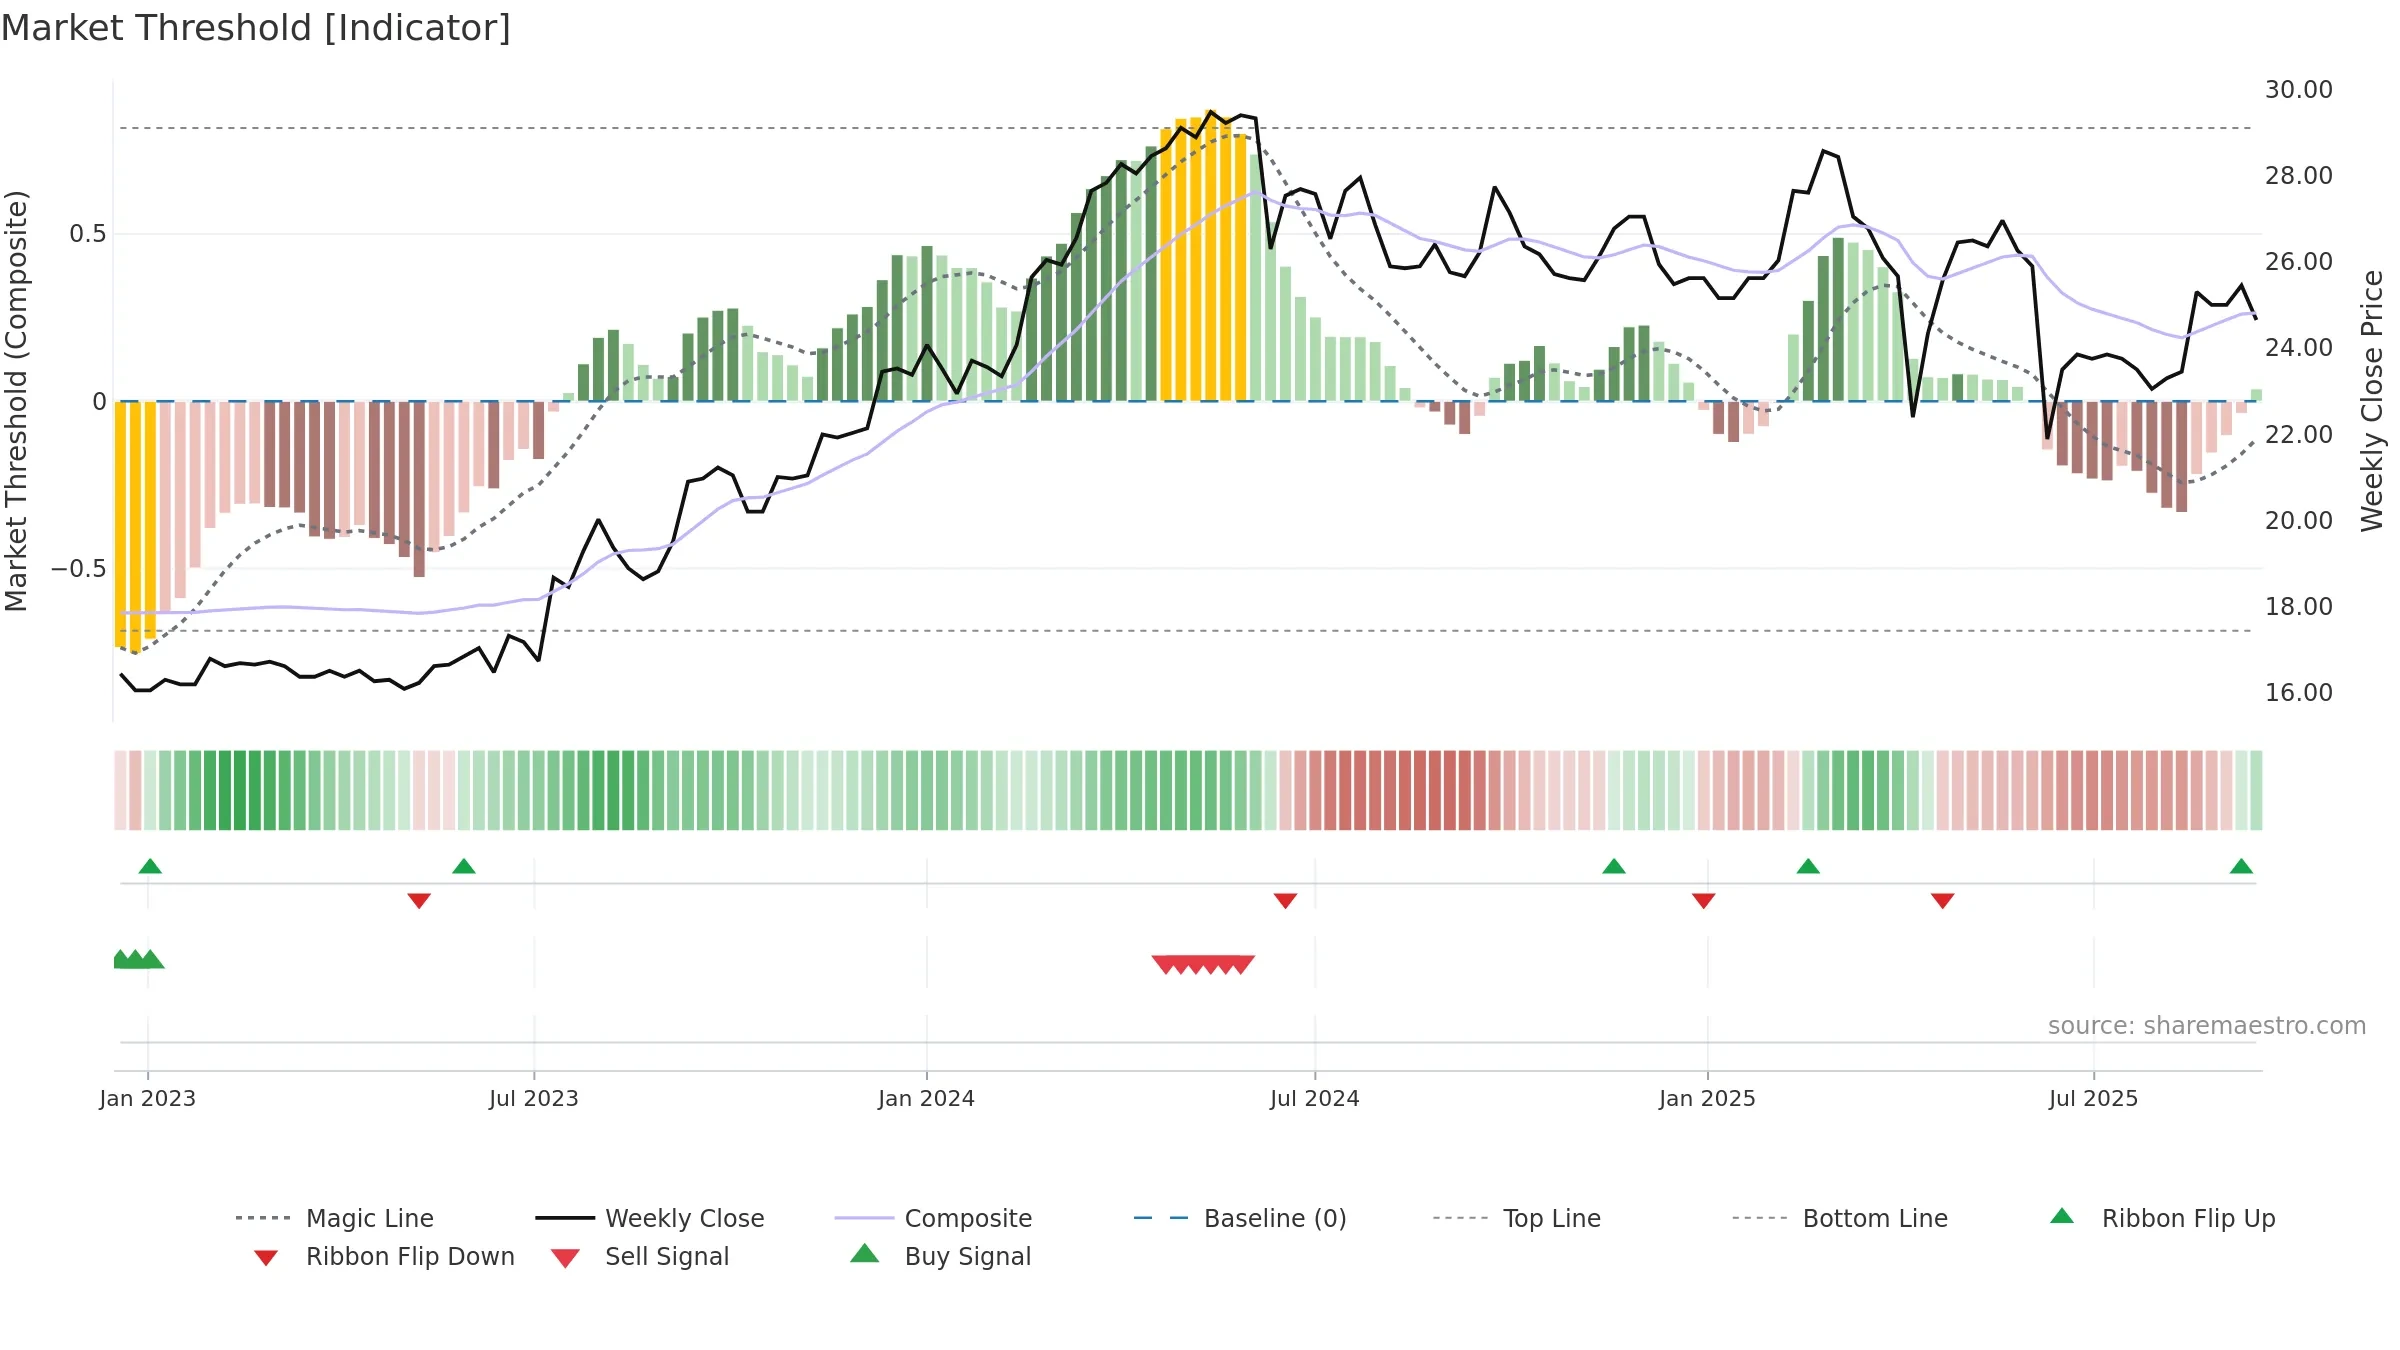This screenshot has height=1350, width=2400.
Task: Click the Ribbon Flip Down marker in May 2023
Action: (419, 901)
